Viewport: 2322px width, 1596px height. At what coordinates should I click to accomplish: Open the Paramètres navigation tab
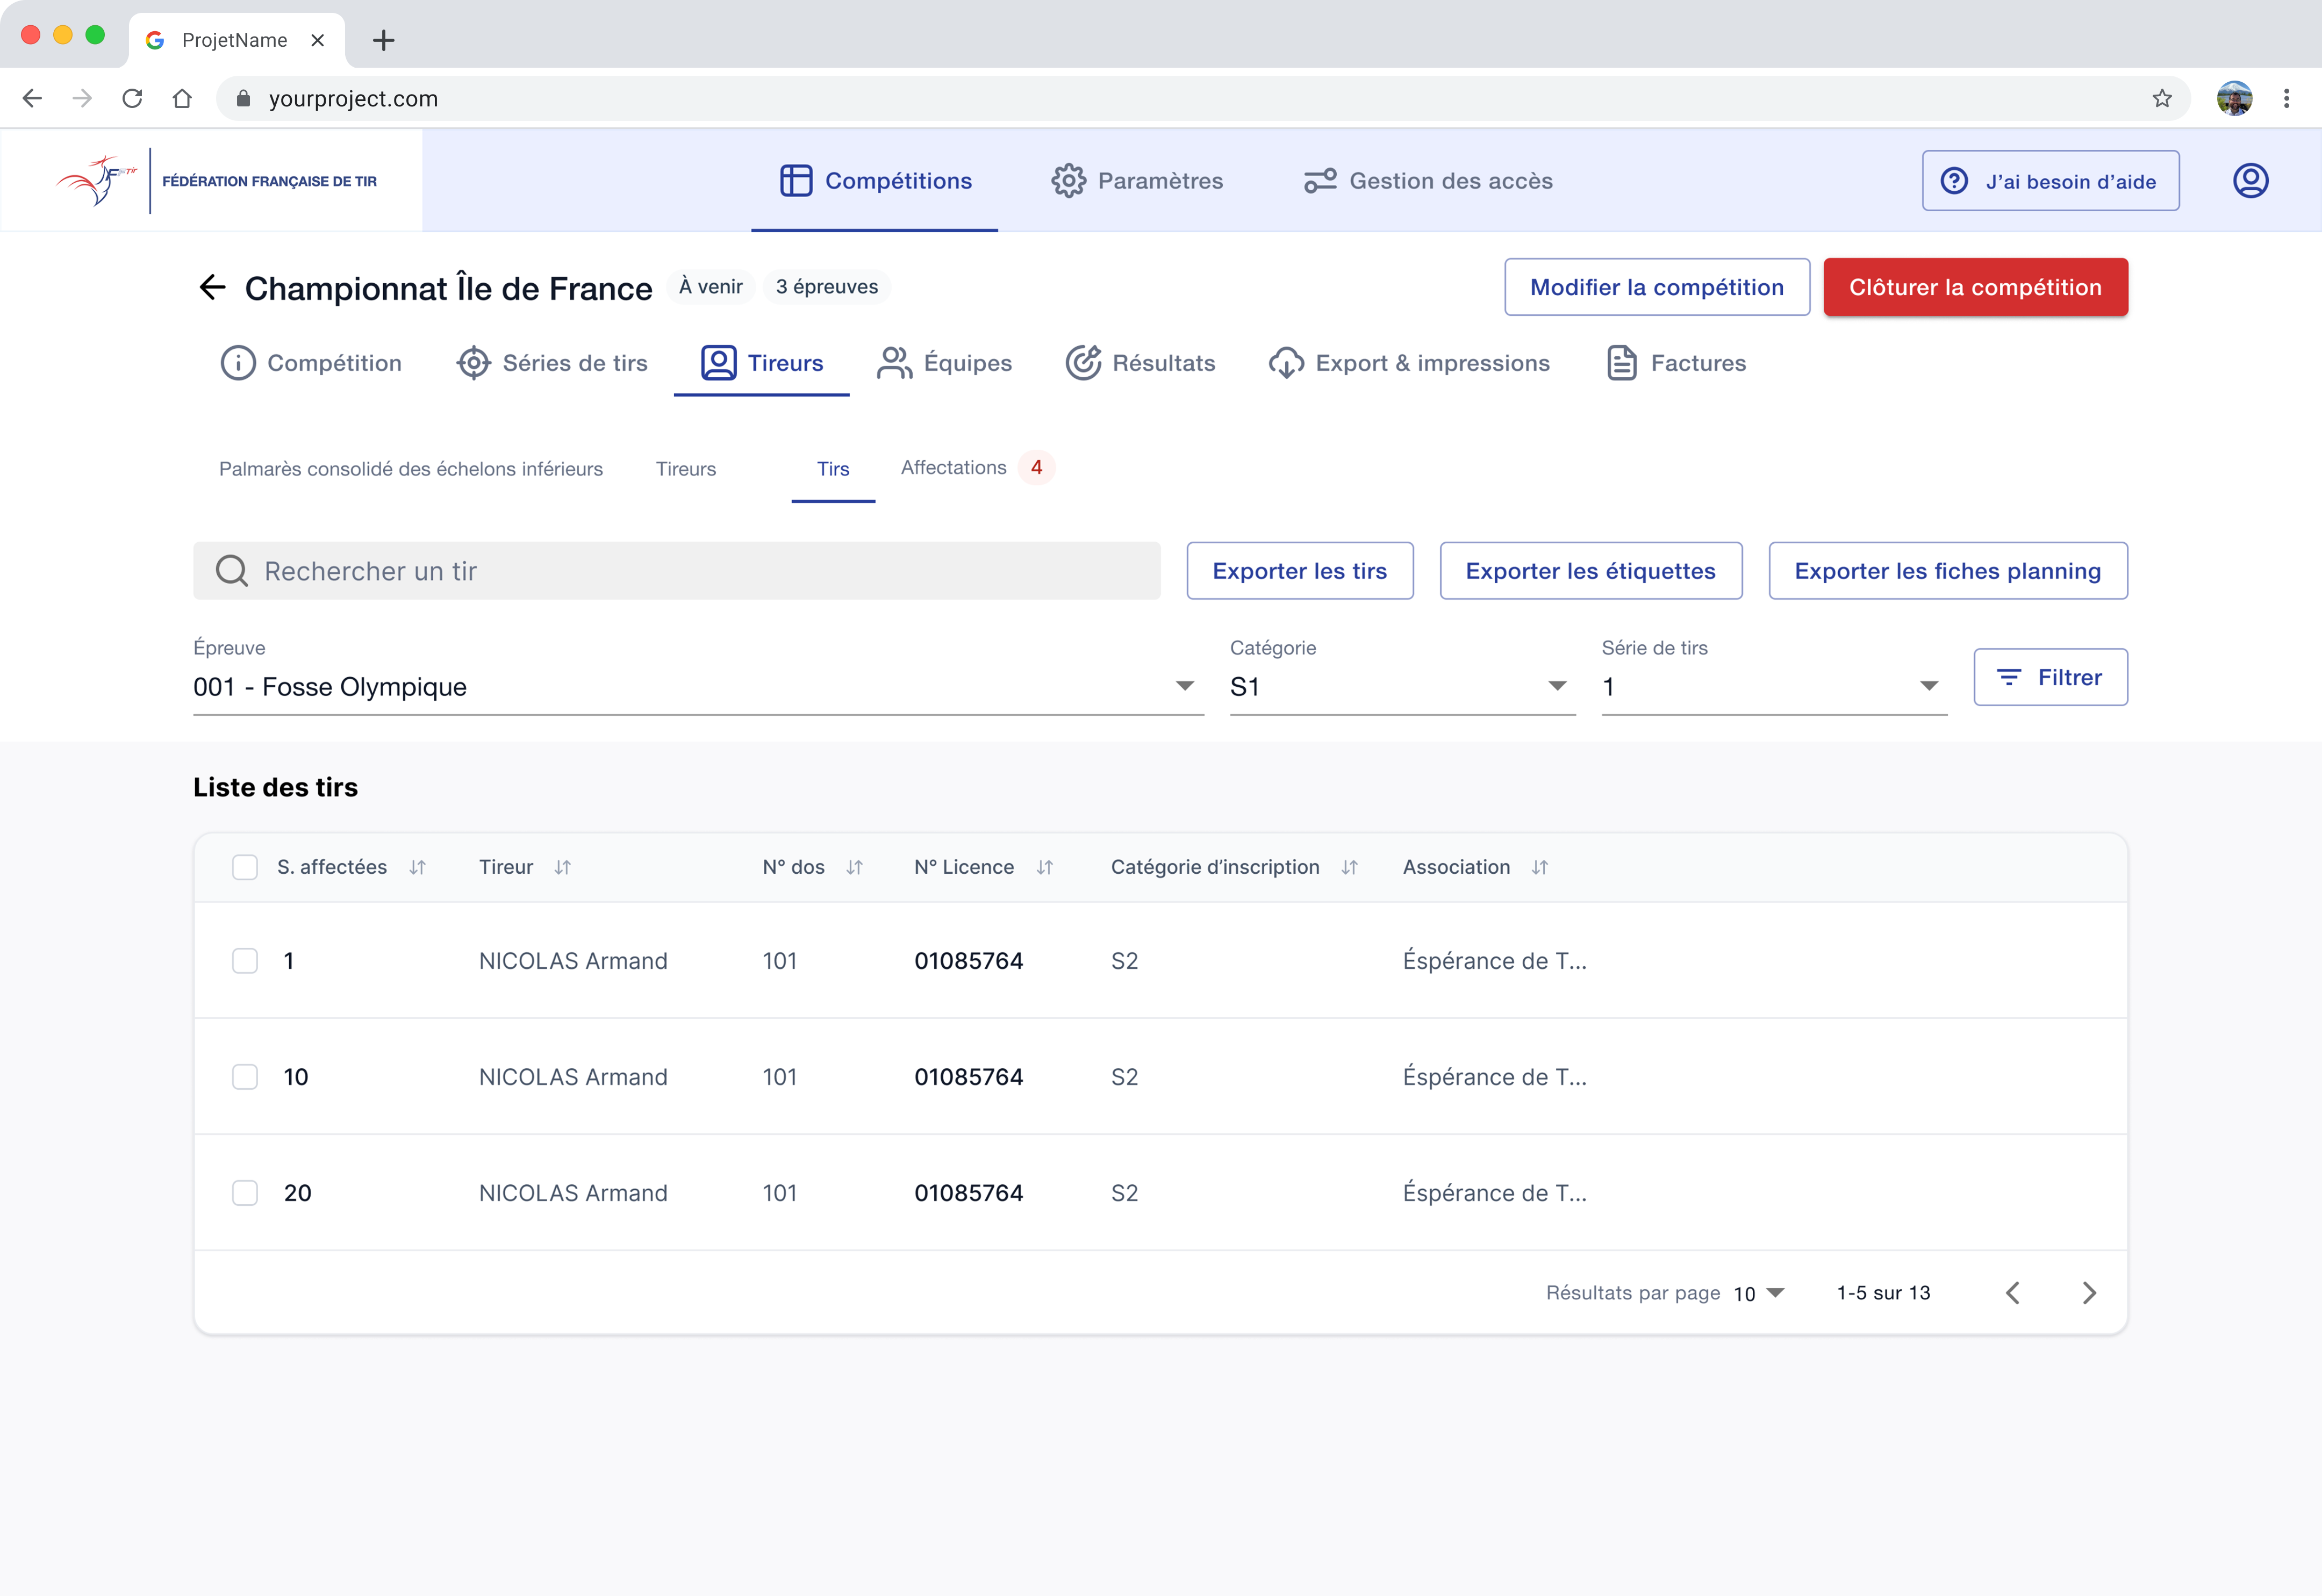pyautogui.click(x=1137, y=181)
